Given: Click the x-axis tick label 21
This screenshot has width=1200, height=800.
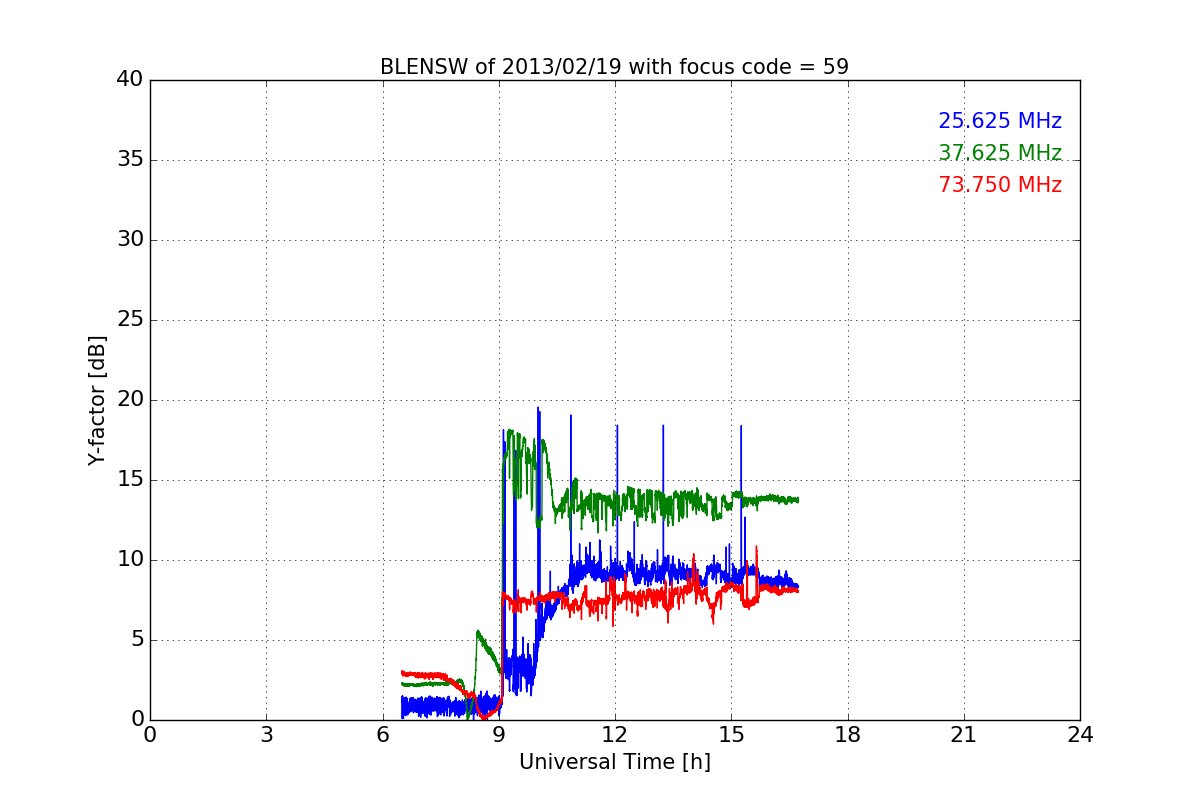Looking at the screenshot, I should click(x=964, y=734).
